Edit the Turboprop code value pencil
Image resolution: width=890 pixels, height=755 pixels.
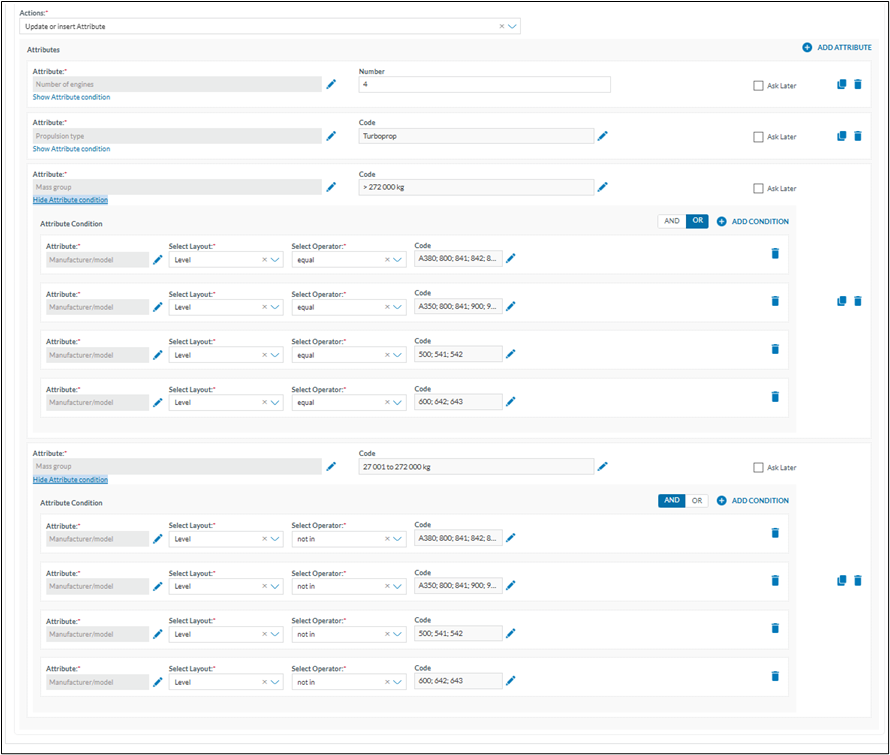point(603,136)
